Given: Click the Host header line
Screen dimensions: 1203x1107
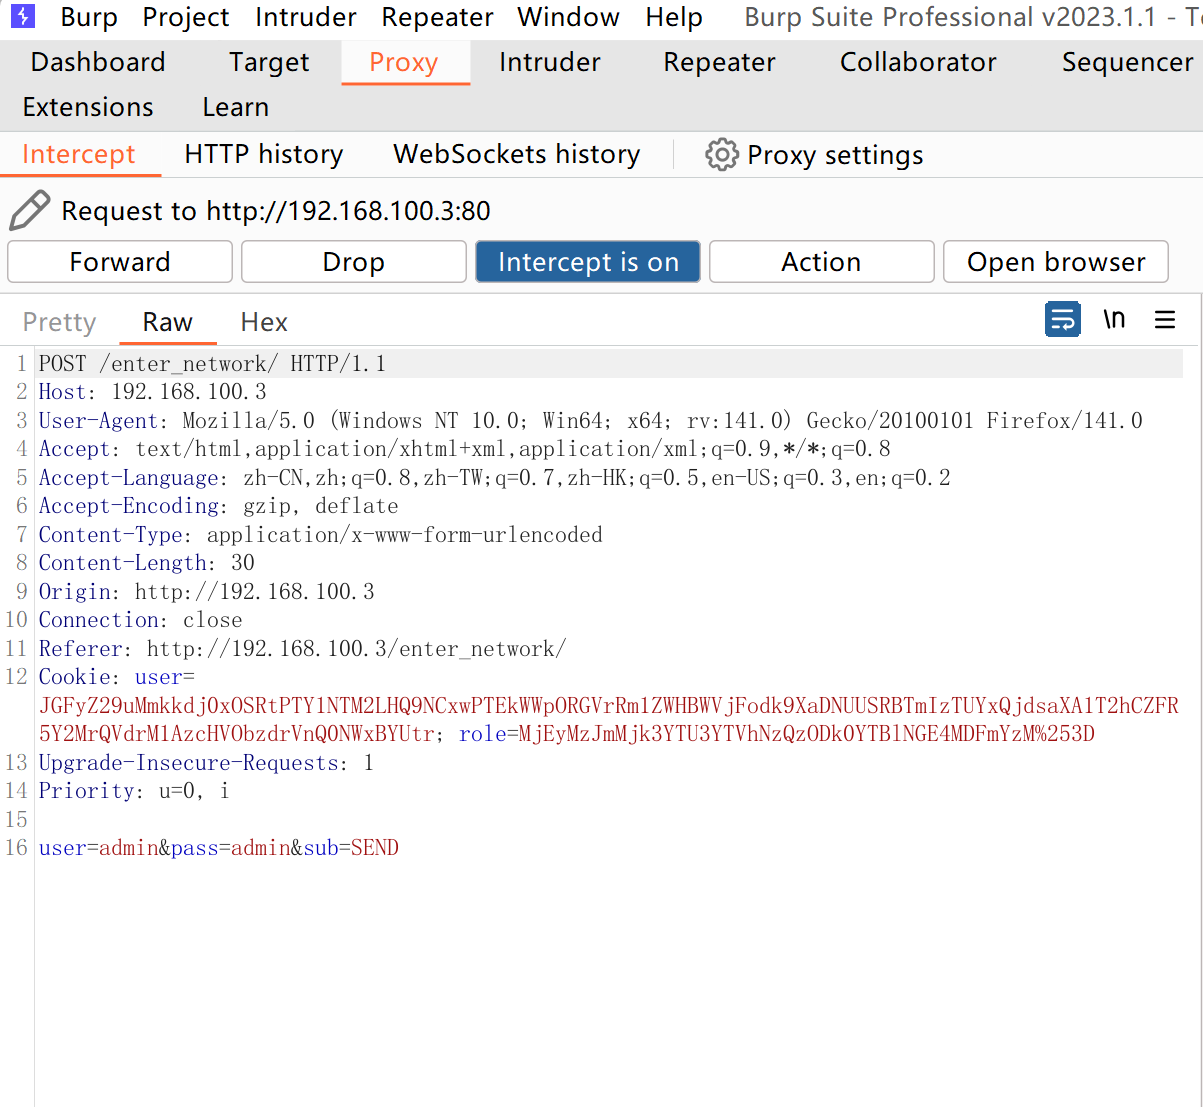Looking at the screenshot, I should pyautogui.click(x=153, y=392).
